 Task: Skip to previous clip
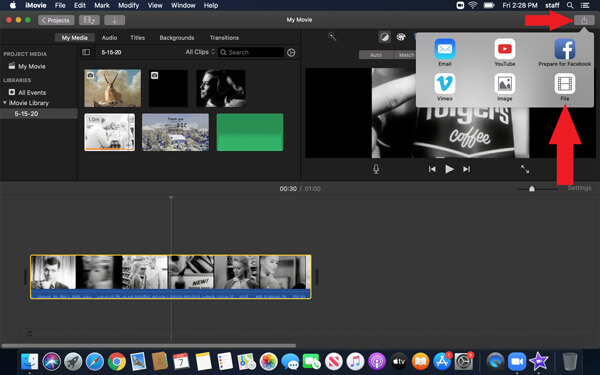432,169
